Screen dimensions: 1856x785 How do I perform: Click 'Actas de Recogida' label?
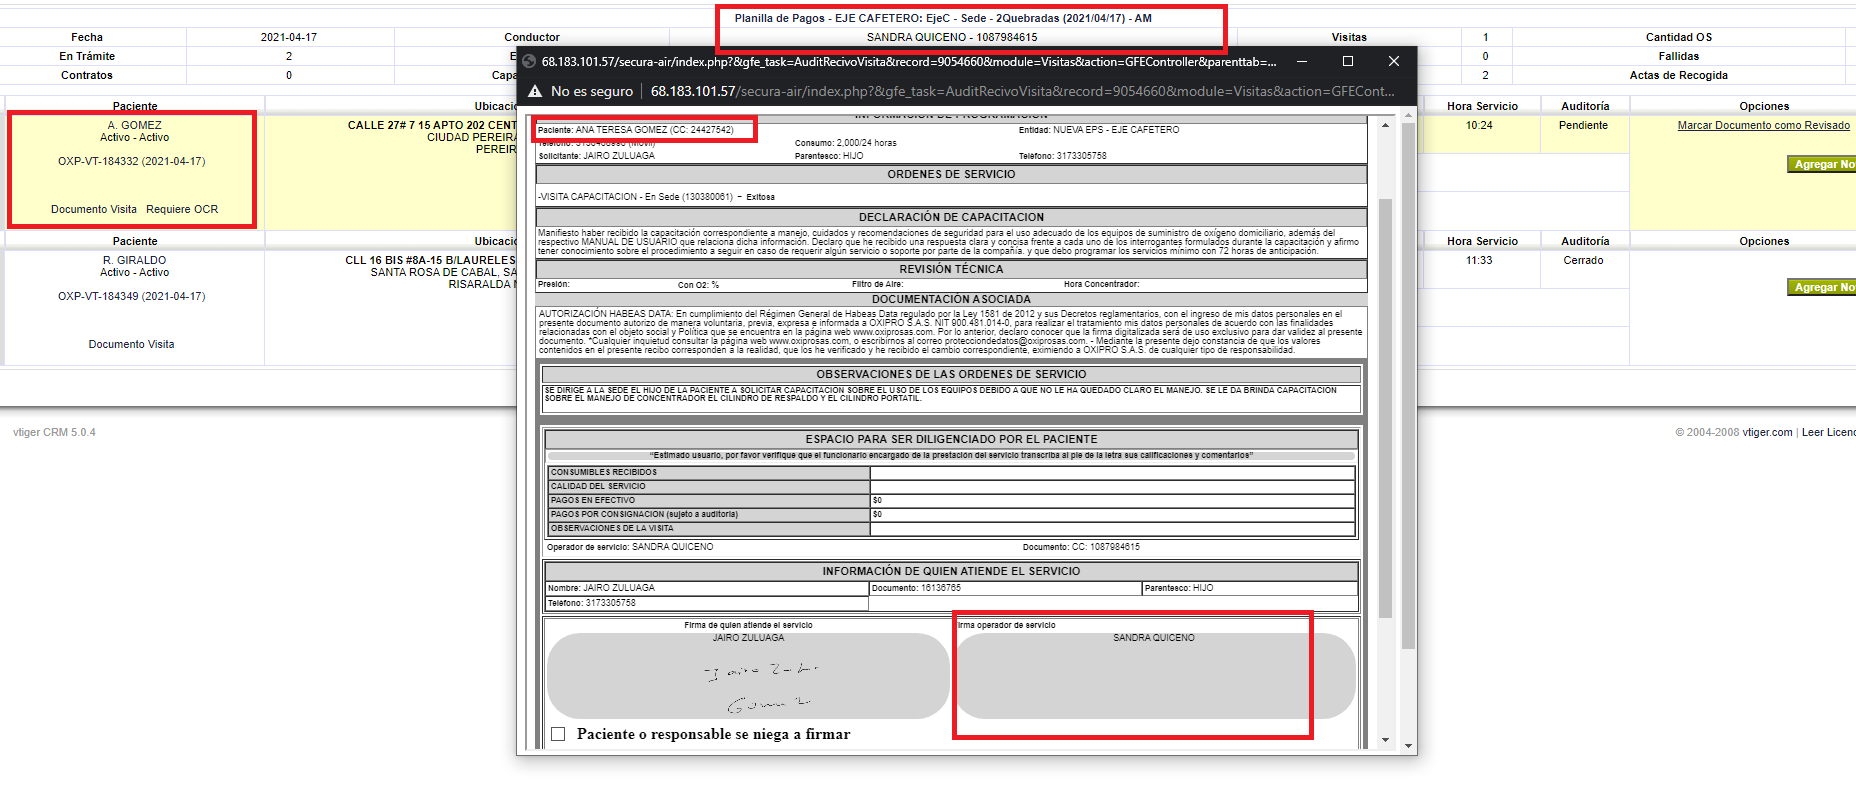tap(1678, 75)
